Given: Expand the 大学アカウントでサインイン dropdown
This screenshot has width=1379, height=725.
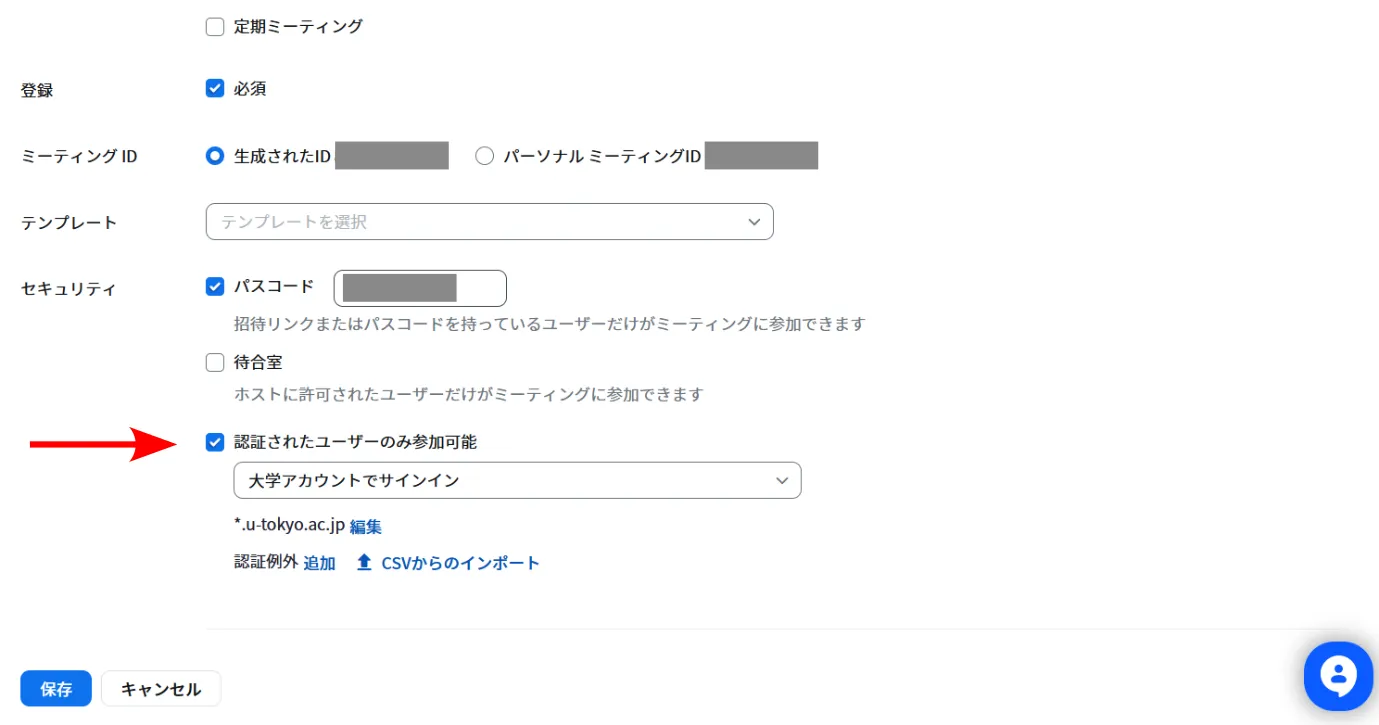Looking at the screenshot, I should [517, 480].
